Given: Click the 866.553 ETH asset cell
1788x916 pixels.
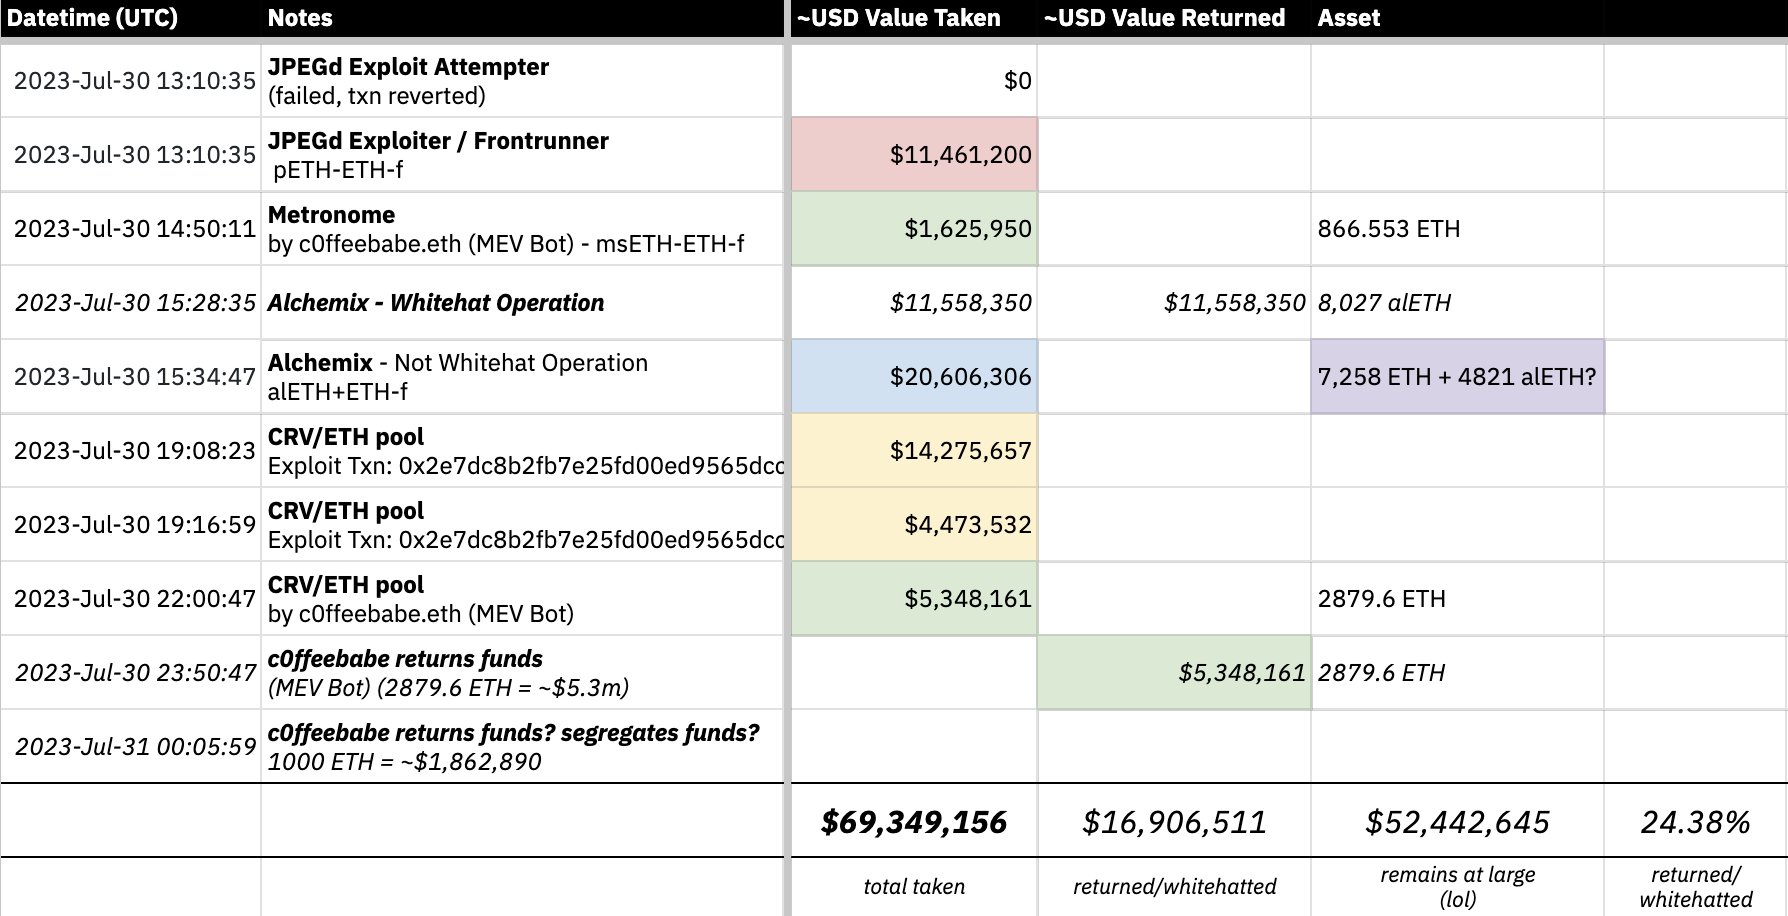Looking at the screenshot, I should 1457,229.
